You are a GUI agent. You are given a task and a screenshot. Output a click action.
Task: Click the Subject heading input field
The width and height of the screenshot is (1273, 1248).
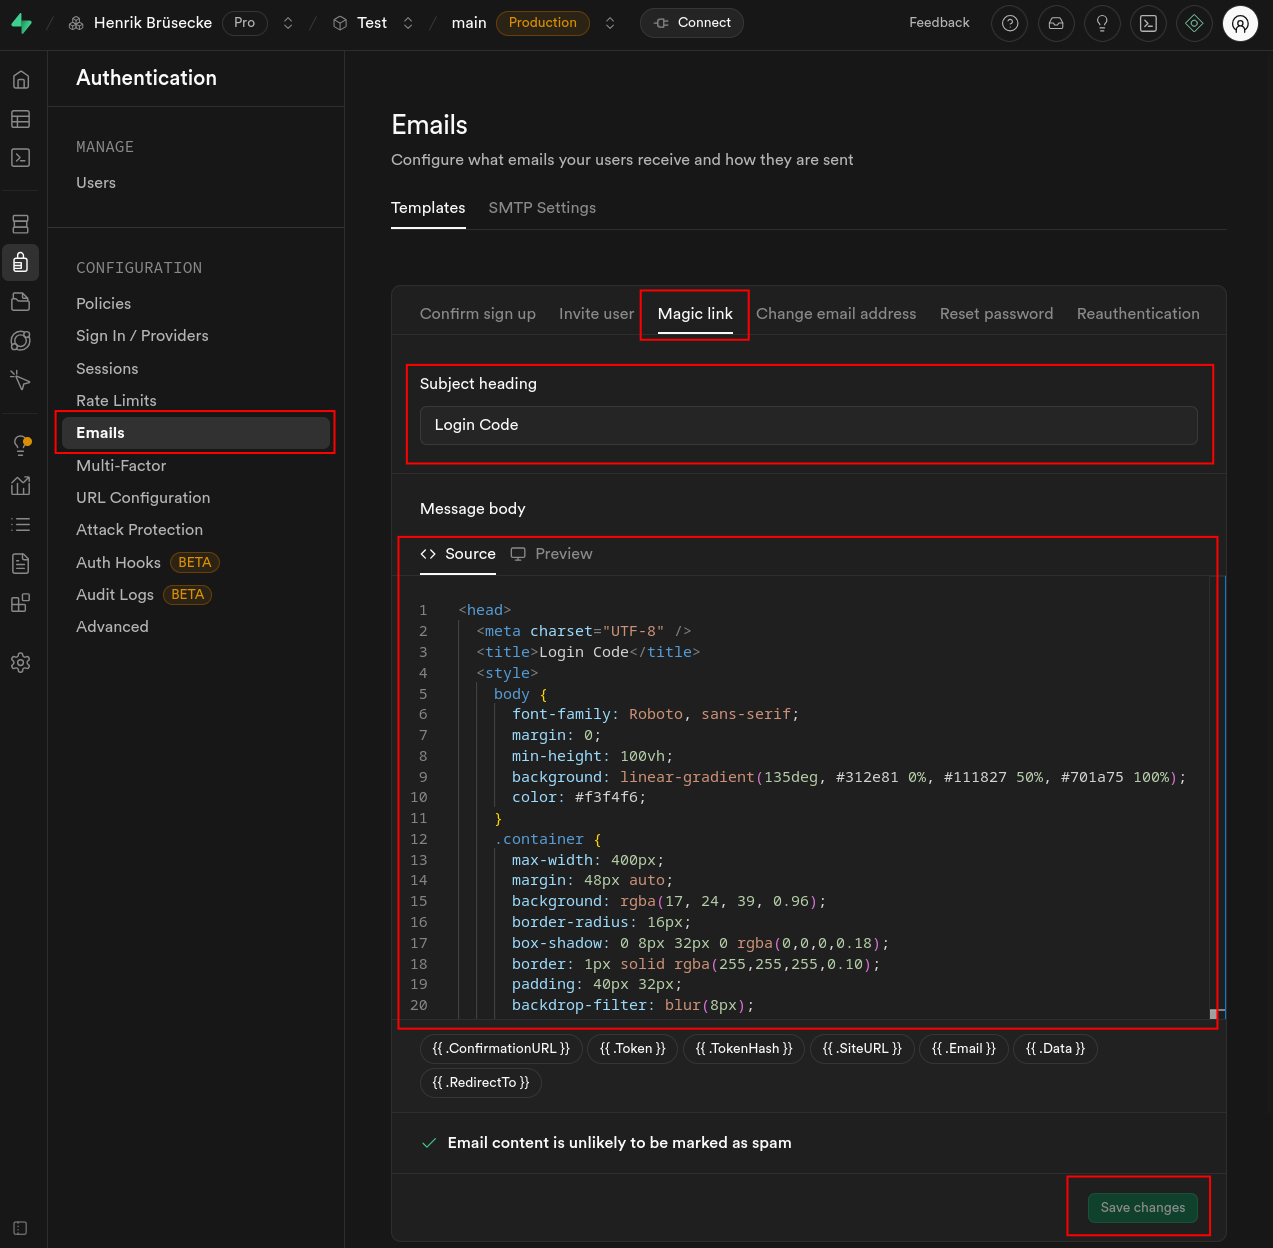click(808, 425)
